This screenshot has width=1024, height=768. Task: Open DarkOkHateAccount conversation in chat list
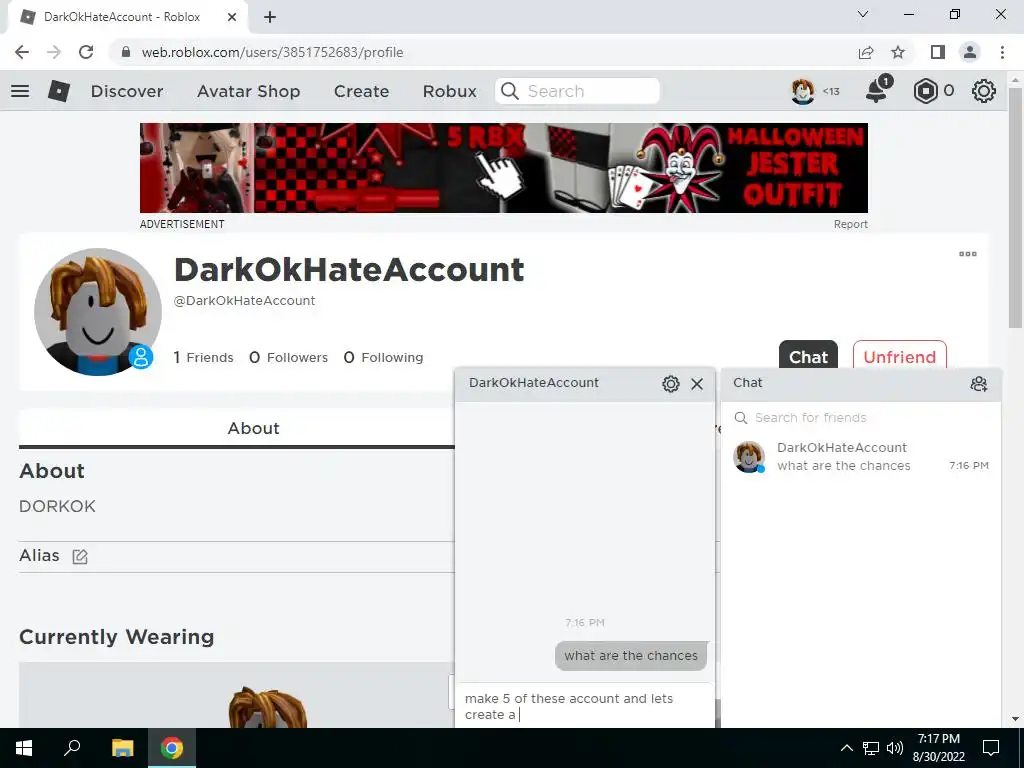[861, 456]
